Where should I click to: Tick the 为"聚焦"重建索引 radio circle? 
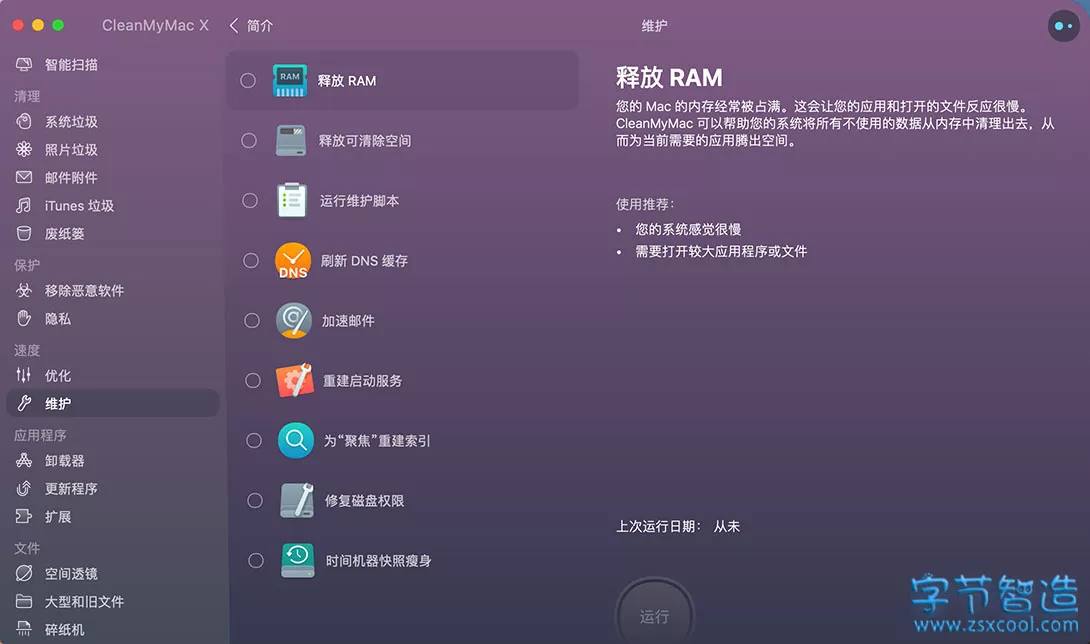point(254,440)
